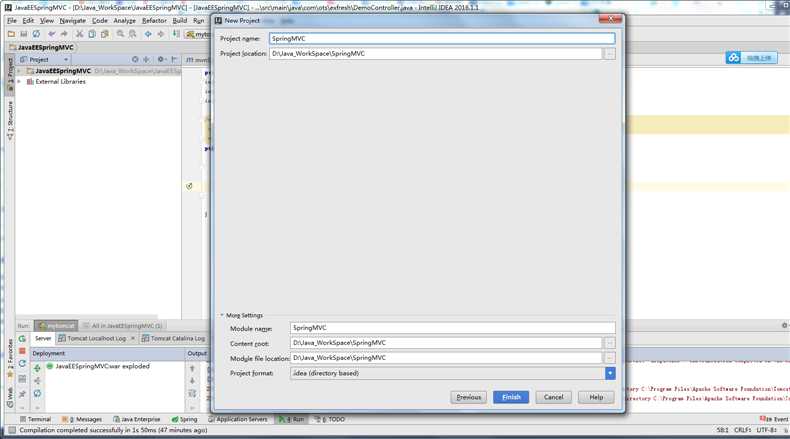Collapse the More Settings section
This screenshot has width=790, height=439.
222,315
